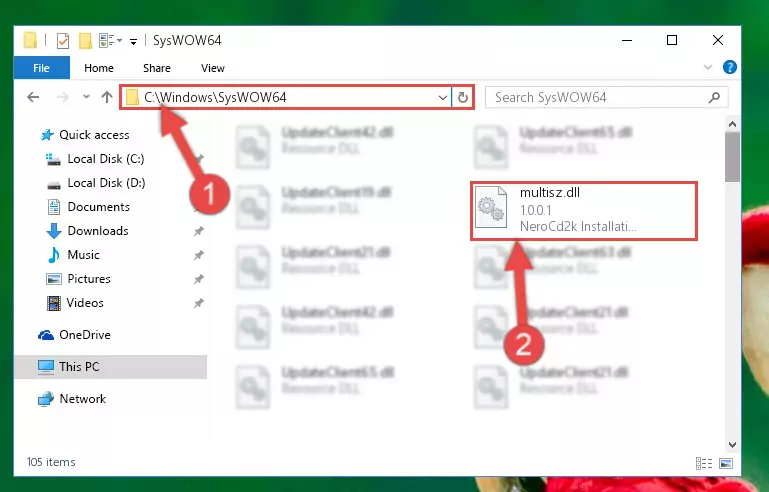Viewport: 769px width, 492px height.
Task: Open Music folder in navigation pane
Action: coord(74,255)
